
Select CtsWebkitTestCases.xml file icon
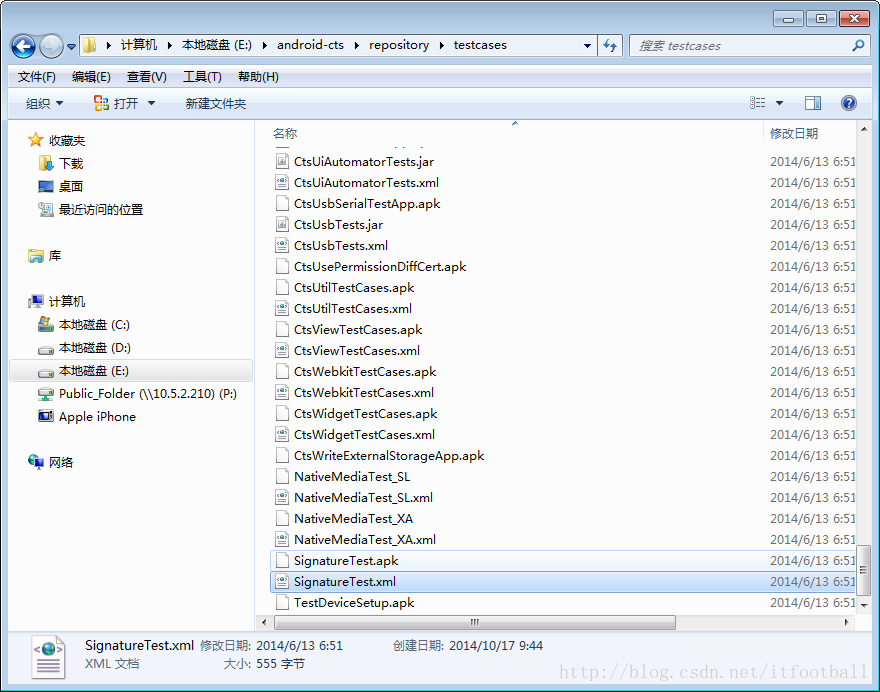(282, 392)
